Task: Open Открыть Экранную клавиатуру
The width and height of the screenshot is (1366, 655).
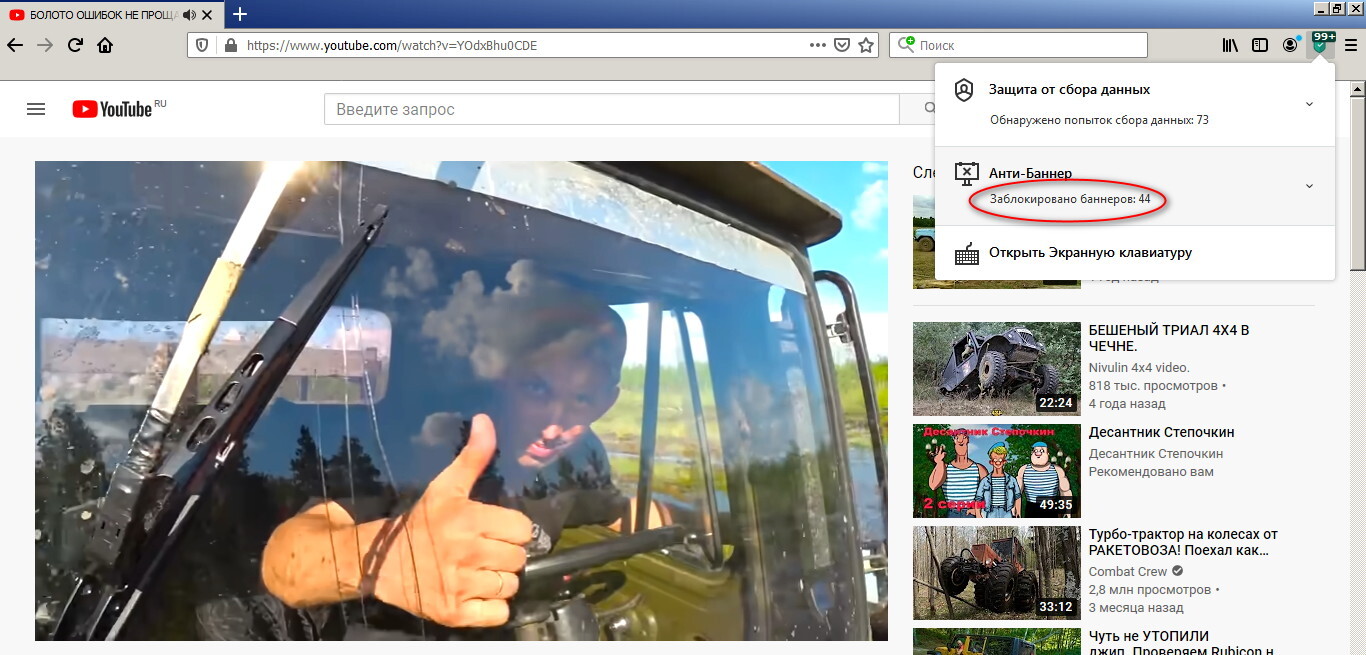Action: (x=1090, y=253)
